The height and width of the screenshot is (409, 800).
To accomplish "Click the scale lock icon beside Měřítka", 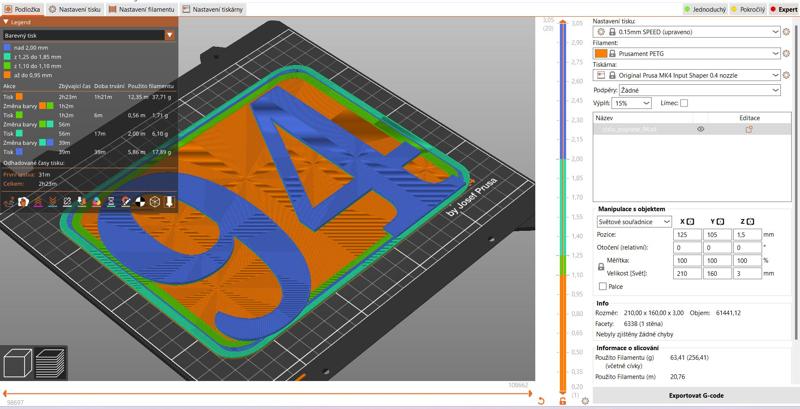I will [x=600, y=266].
